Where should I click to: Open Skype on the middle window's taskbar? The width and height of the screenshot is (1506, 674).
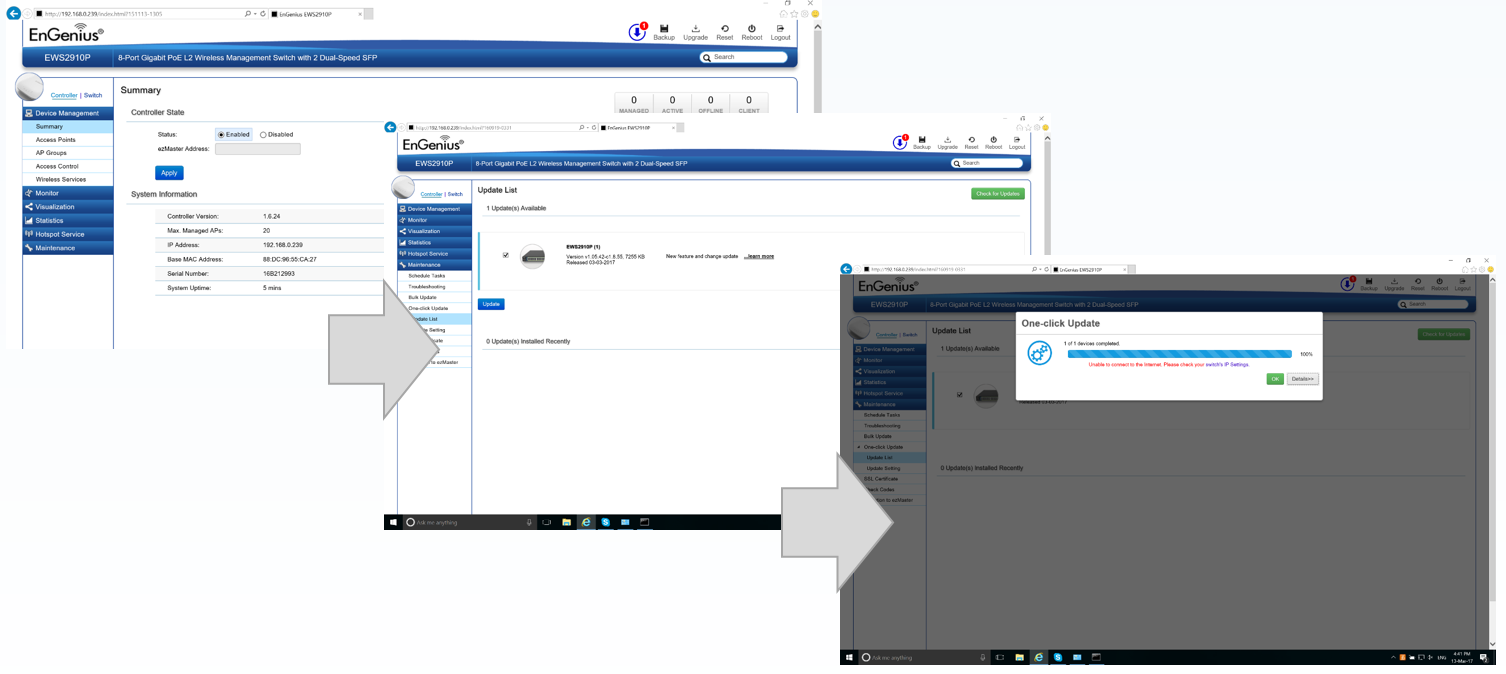606,522
